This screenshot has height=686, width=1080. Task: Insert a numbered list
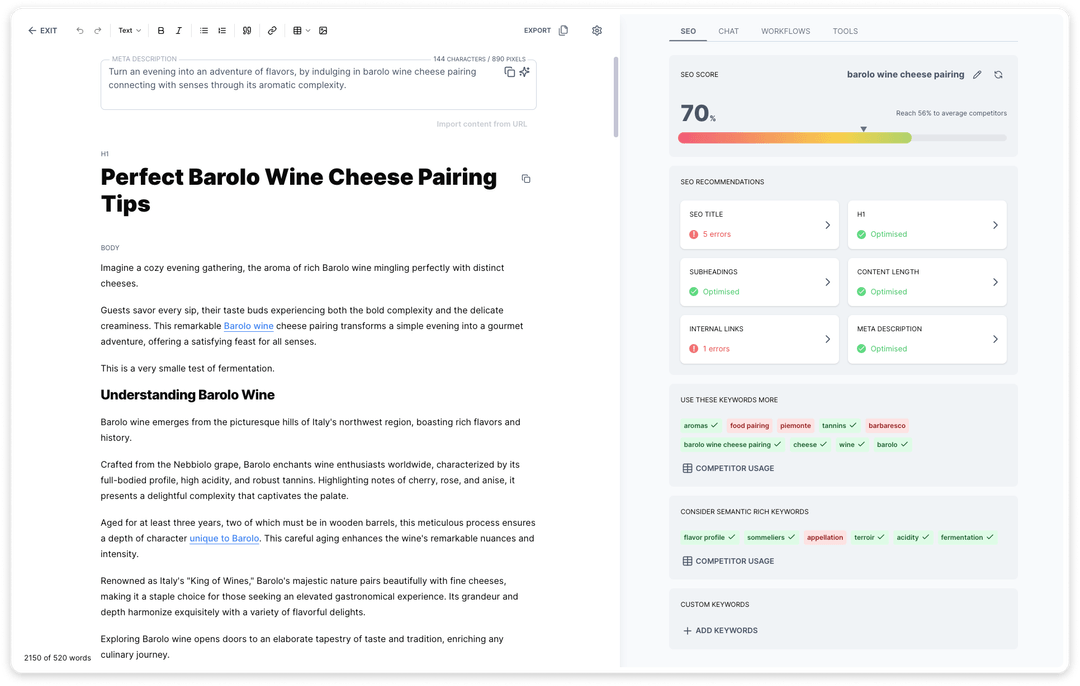222,31
